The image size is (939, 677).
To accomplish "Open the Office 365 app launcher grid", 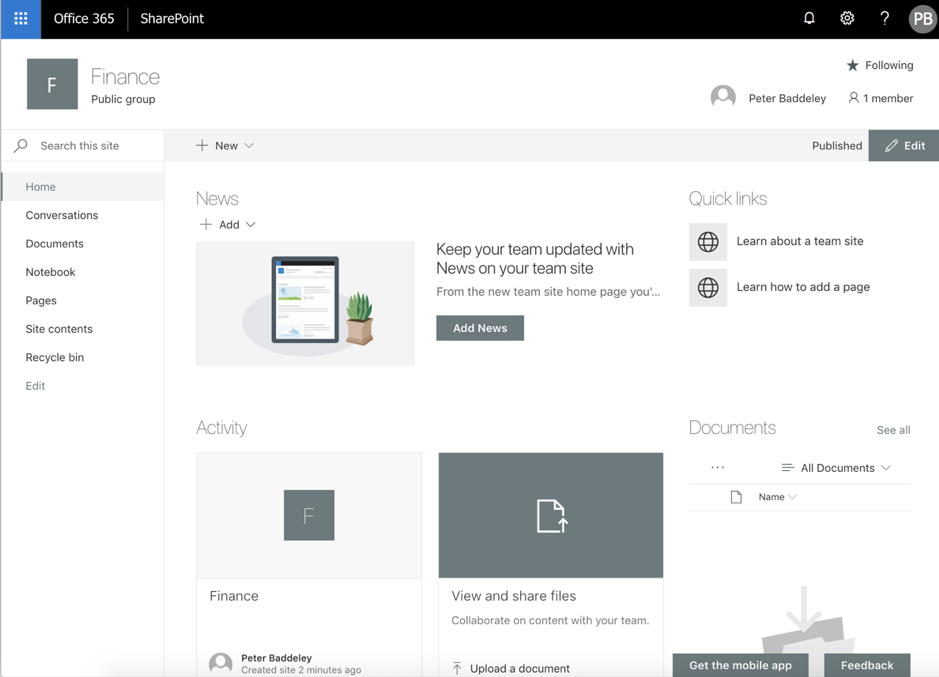I will pos(20,18).
